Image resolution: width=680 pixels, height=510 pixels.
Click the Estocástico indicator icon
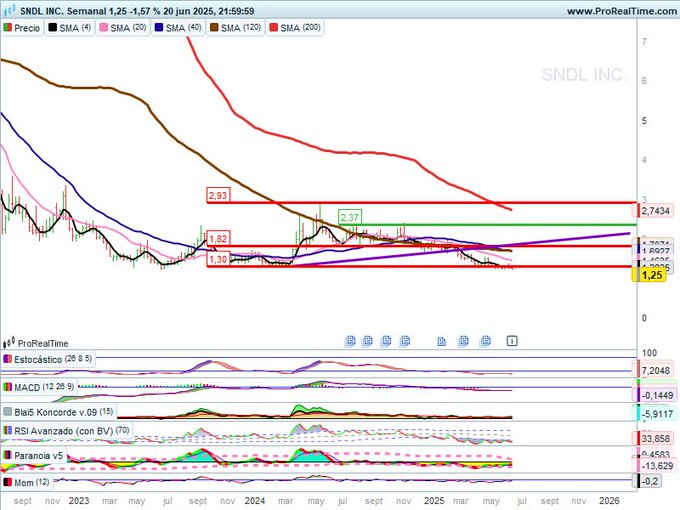pos(7,360)
